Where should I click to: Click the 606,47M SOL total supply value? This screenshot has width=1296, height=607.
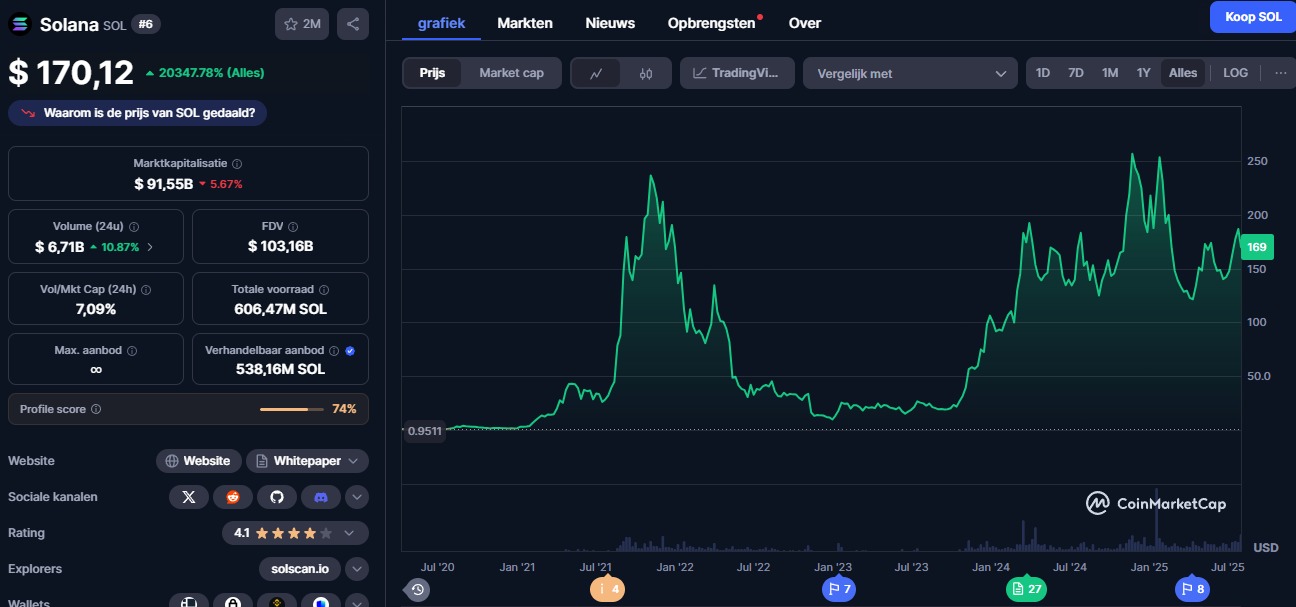pyautogui.click(x=280, y=309)
